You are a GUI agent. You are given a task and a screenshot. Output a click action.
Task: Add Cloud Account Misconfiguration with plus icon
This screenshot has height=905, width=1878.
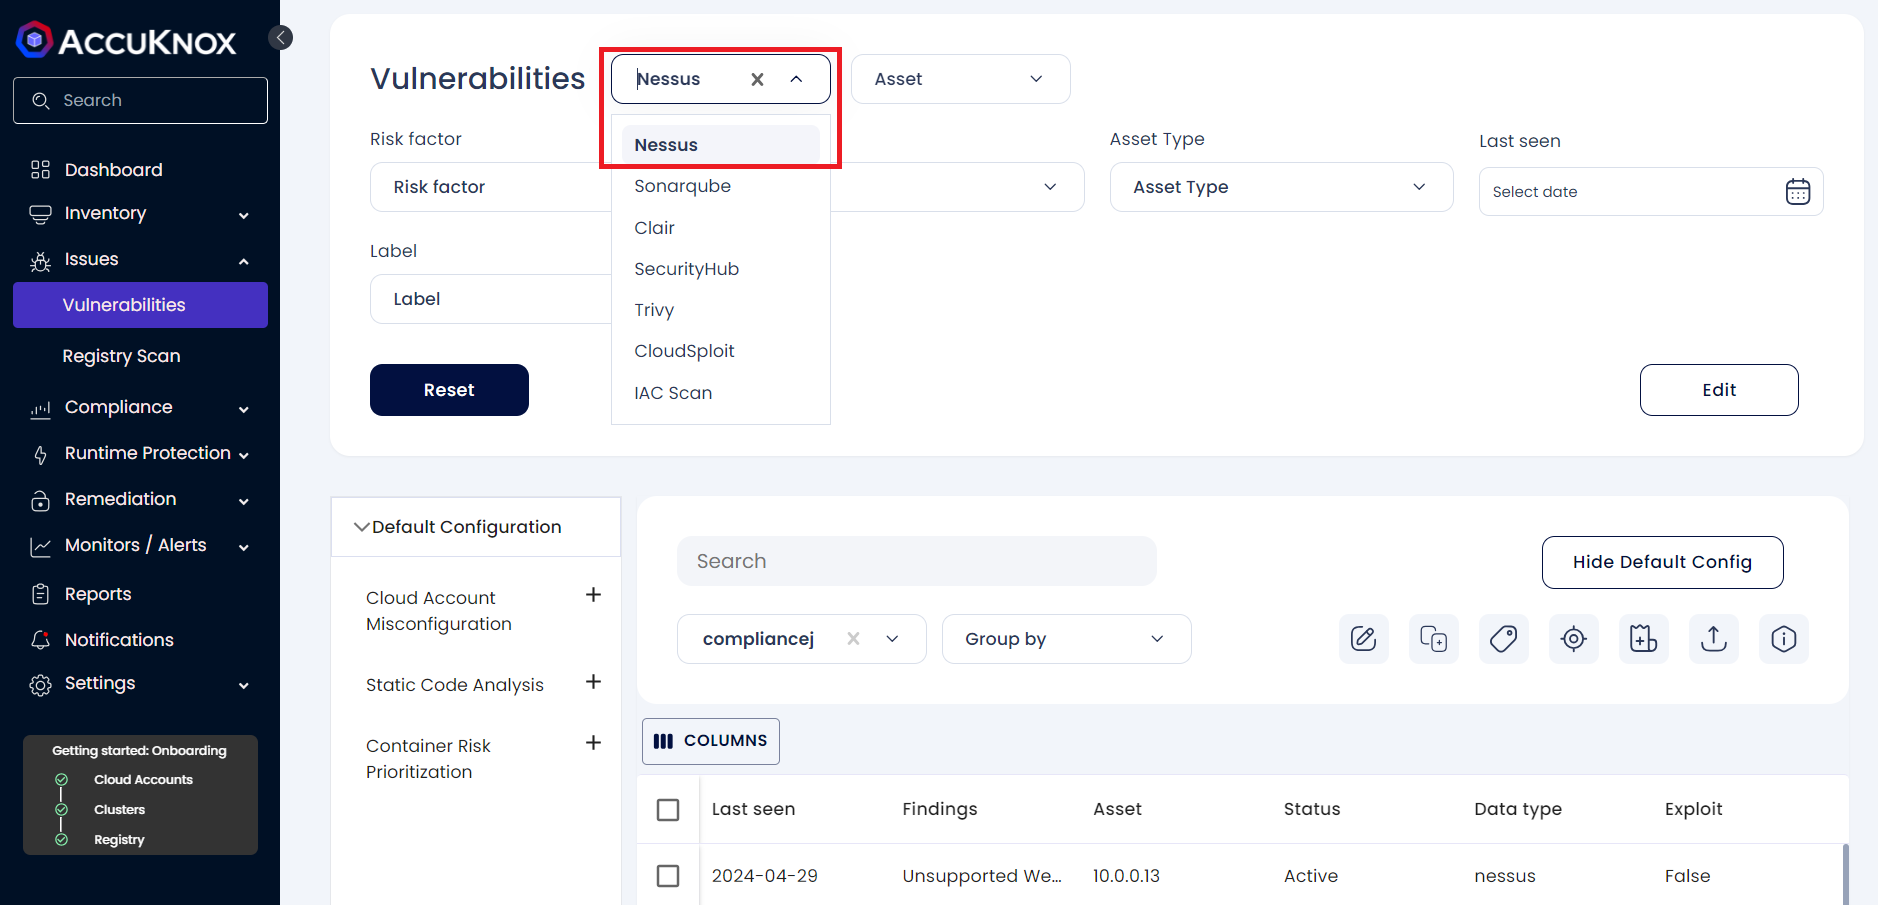(x=593, y=595)
